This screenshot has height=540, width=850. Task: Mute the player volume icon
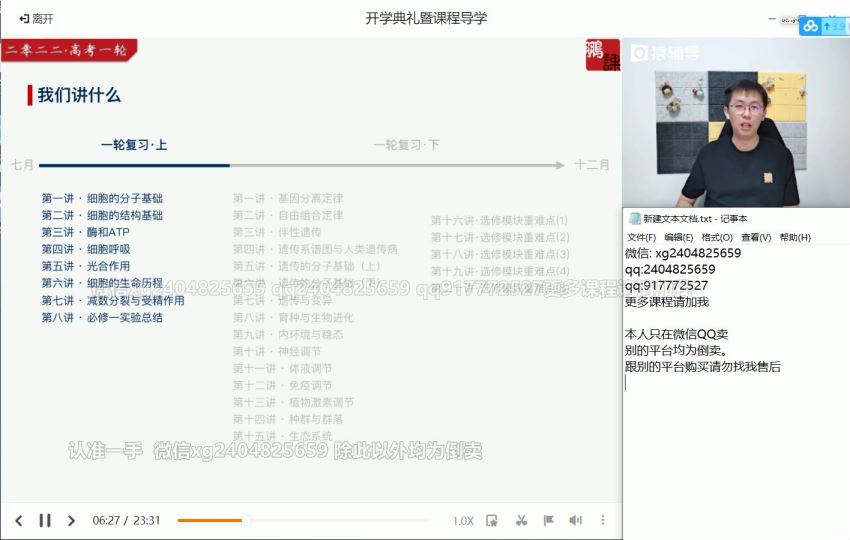[x=575, y=520]
